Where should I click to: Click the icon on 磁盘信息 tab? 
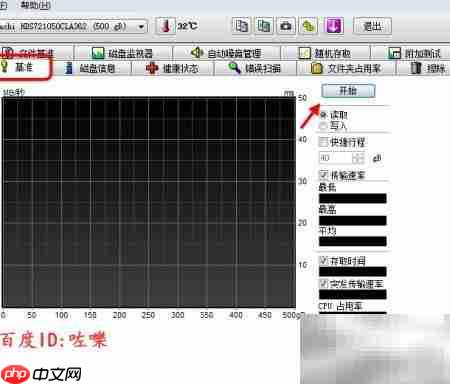[x=69, y=68]
